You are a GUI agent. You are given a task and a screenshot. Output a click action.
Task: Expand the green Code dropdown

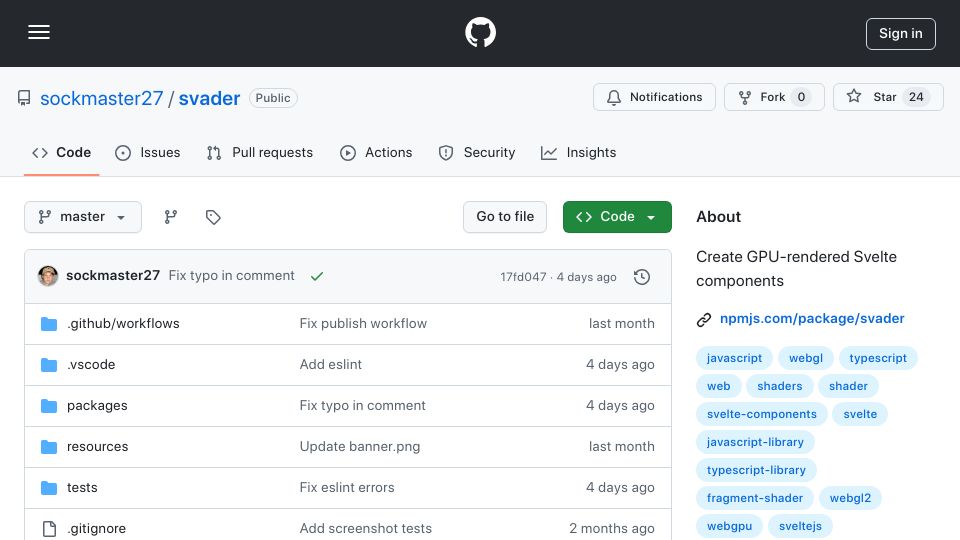point(617,217)
